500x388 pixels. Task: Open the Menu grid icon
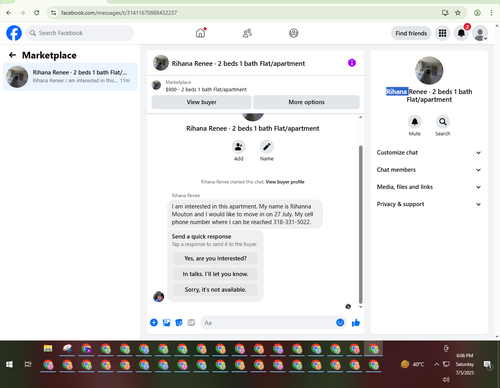442,33
